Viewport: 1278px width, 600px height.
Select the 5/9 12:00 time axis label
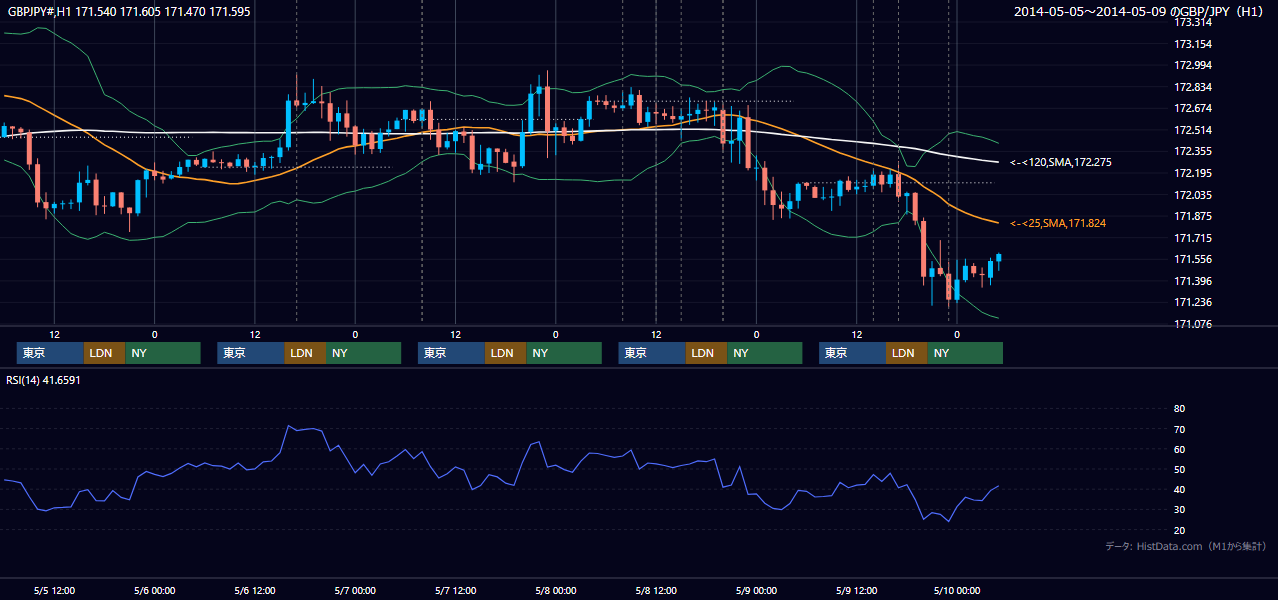[856, 591]
